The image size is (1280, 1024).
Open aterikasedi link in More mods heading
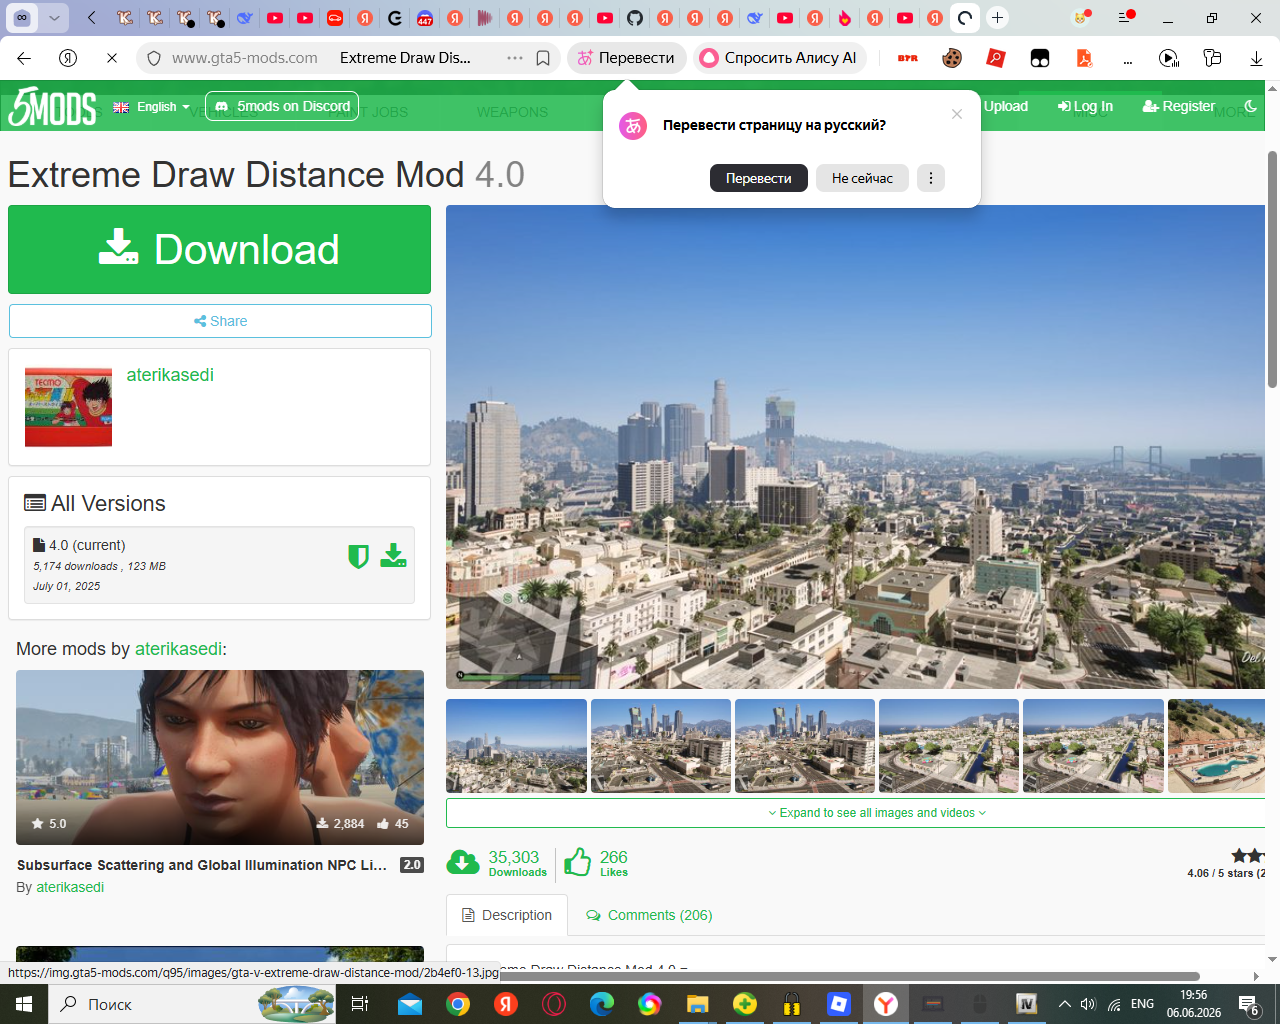pos(179,649)
